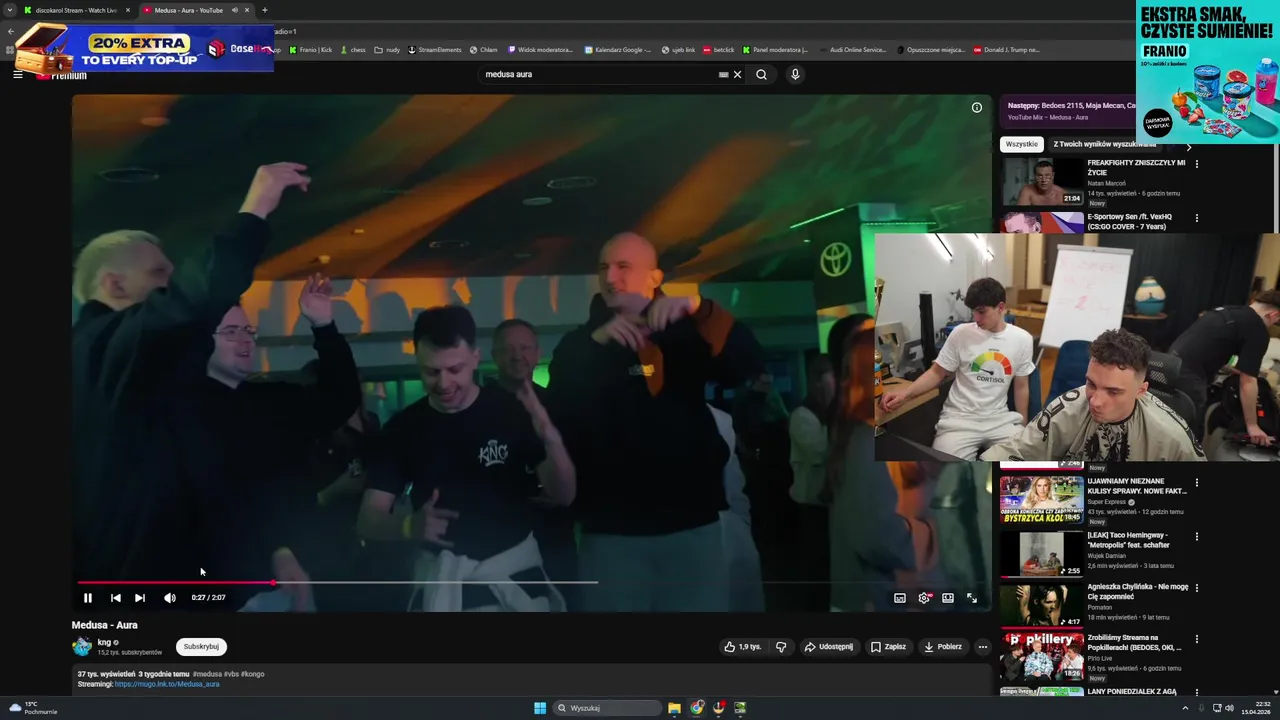Open the weather widget in taskbar
Viewport: 1280px width, 720px height.
tap(32, 708)
